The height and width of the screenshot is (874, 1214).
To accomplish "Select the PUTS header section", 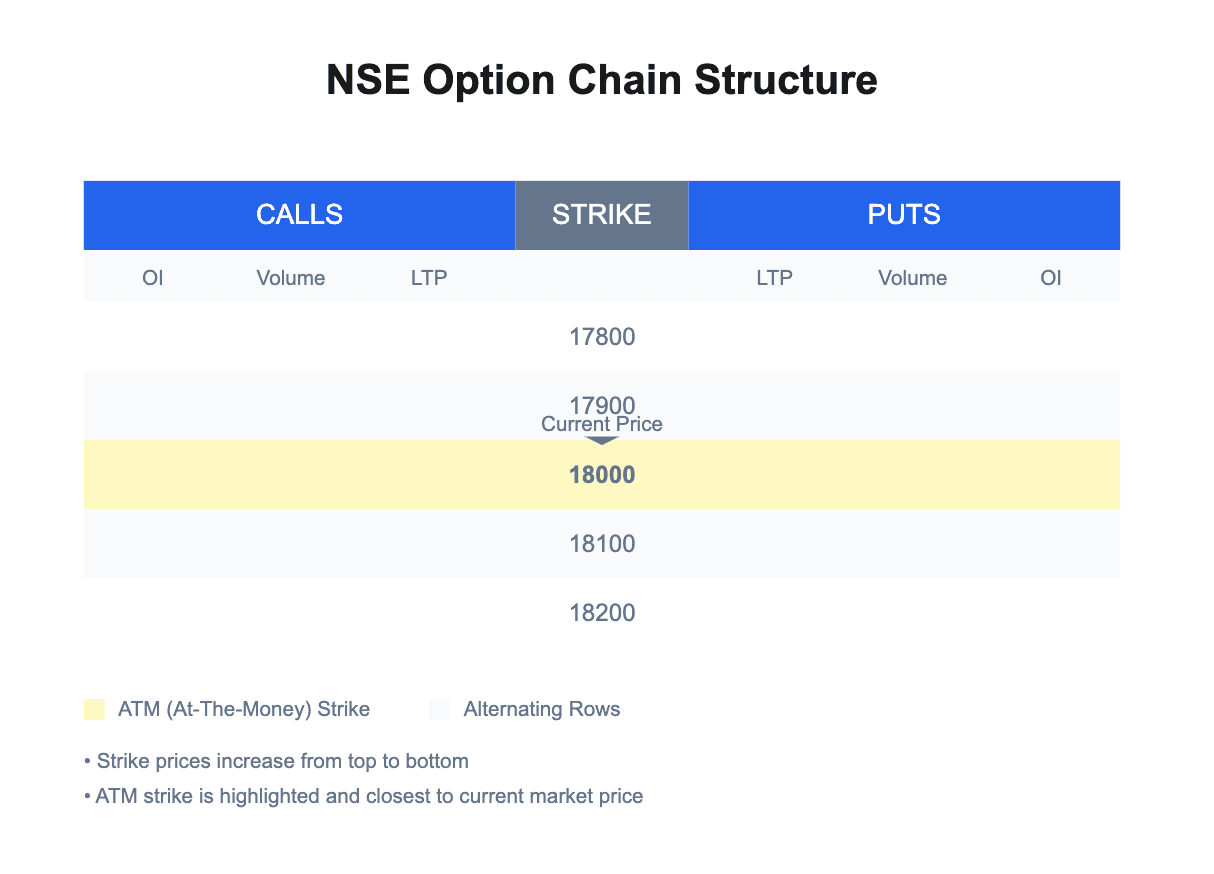I will (904, 215).
